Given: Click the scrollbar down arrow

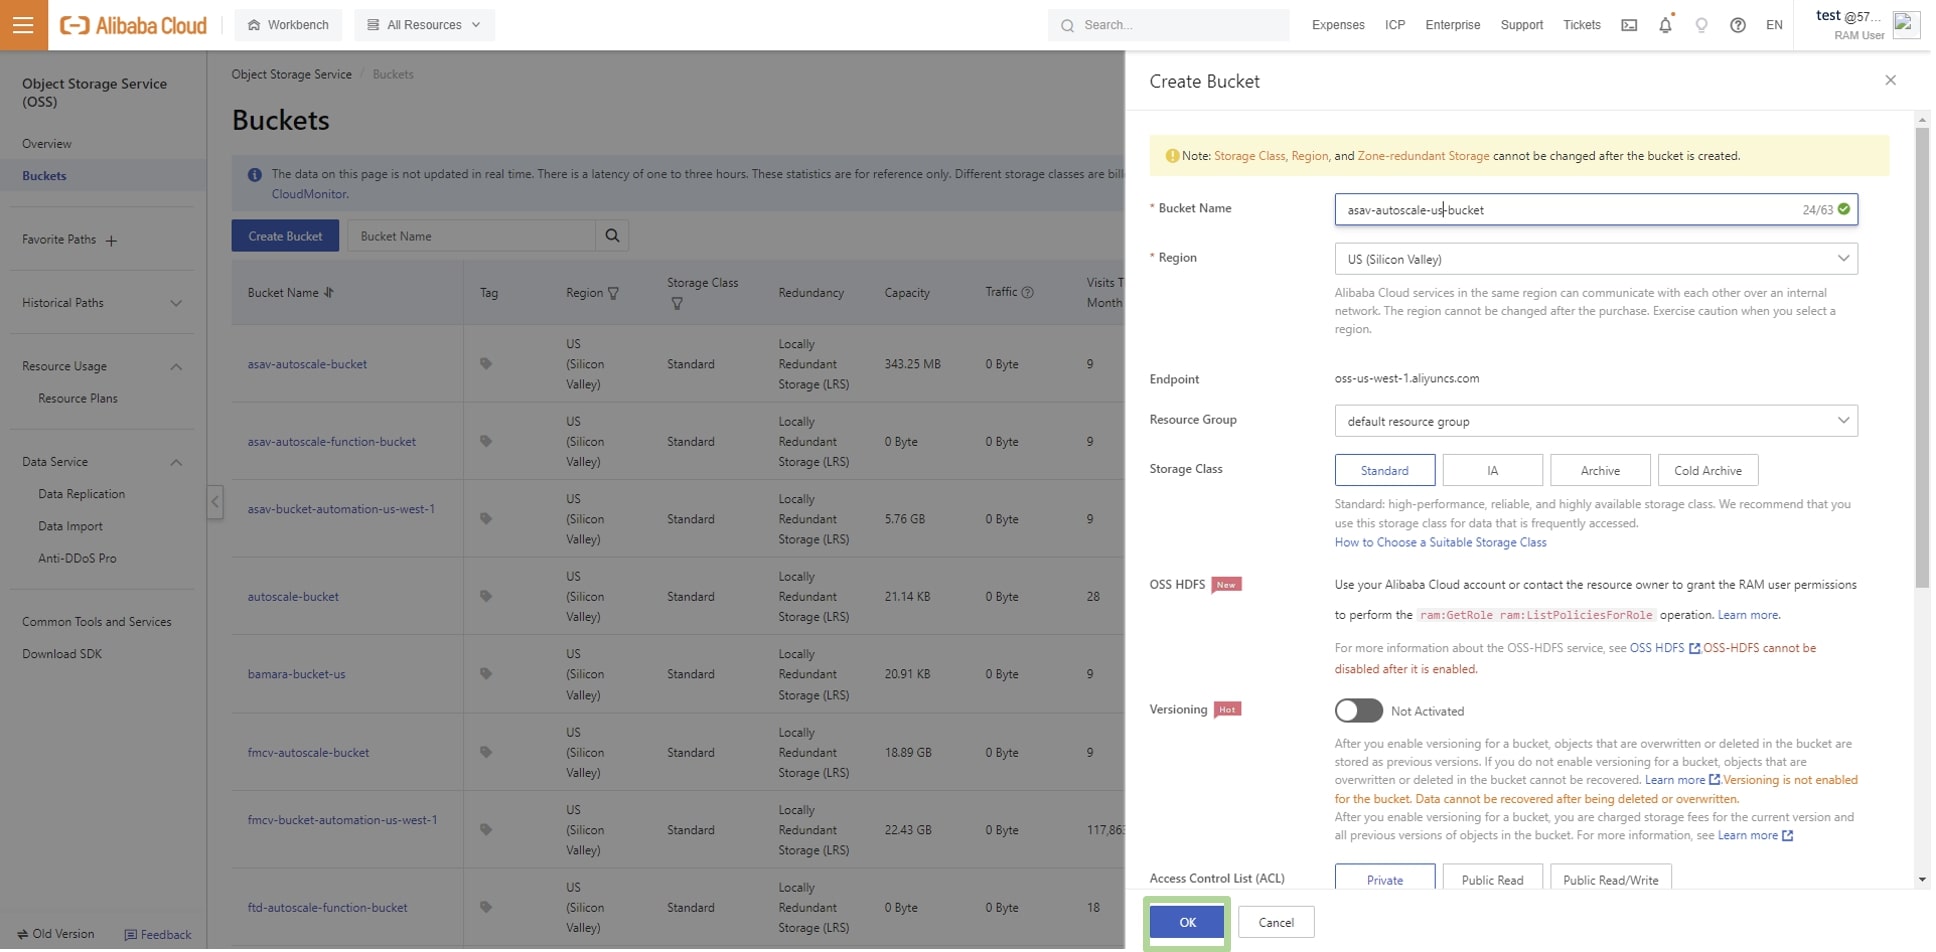Looking at the screenshot, I should tap(1922, 880).
